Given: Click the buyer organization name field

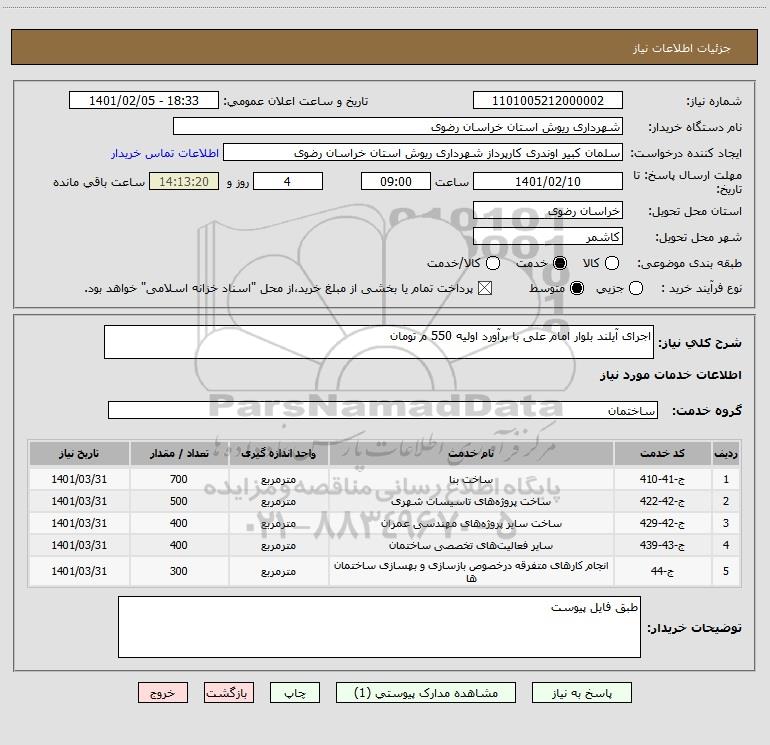Looking at the screenshot, I should click(398, 127).
